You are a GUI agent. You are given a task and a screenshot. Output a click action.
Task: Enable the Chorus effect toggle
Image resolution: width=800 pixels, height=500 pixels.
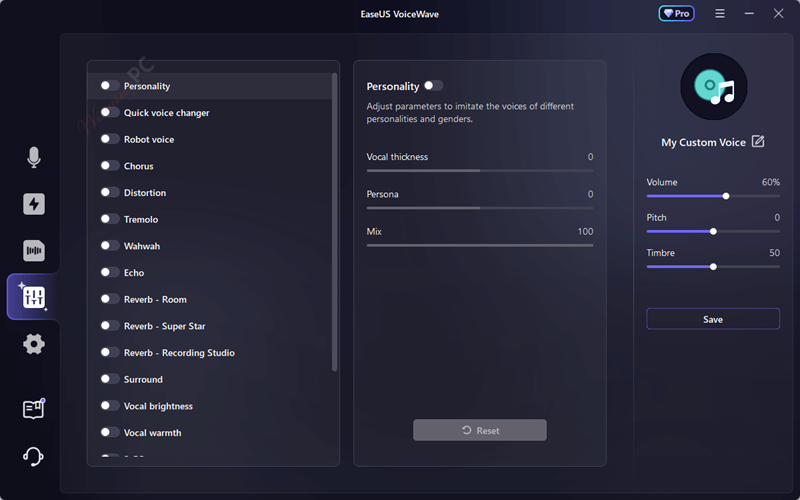pyautogui.click(x=110, y=165)
